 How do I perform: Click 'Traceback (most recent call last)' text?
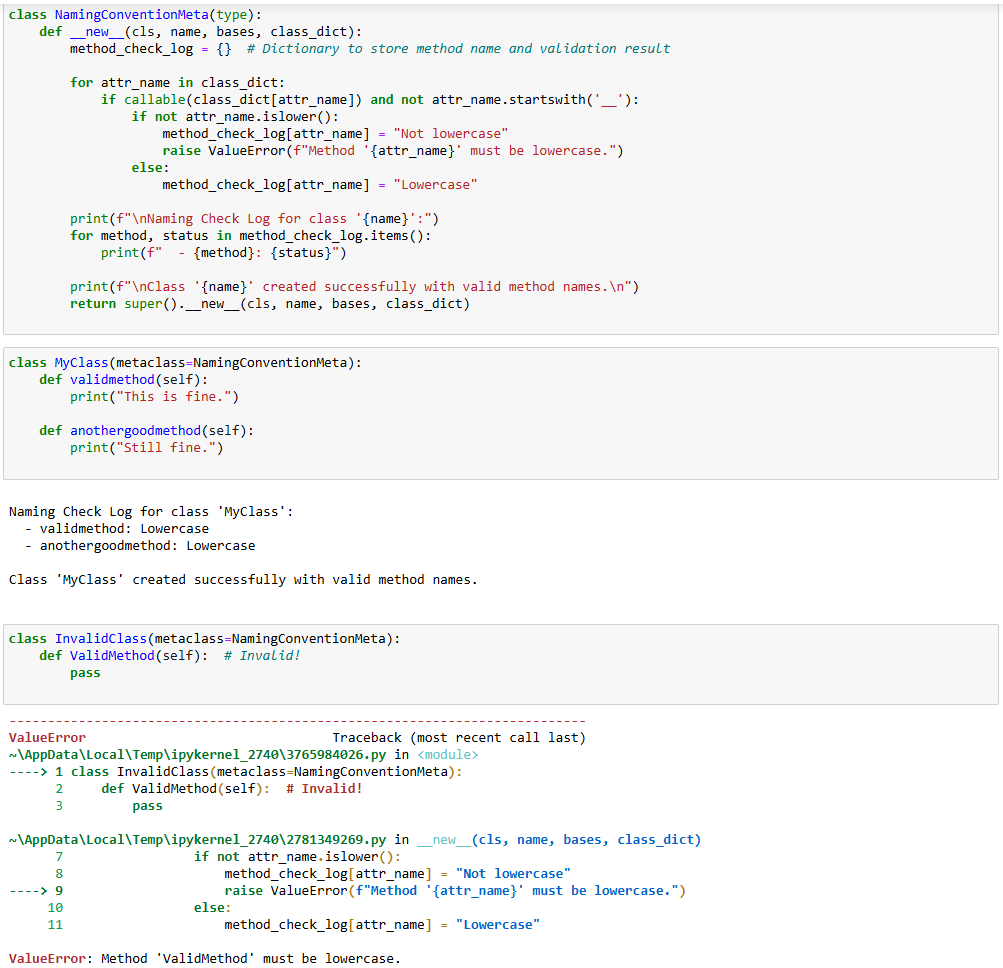pyautogui.click(x=459, y=738)
